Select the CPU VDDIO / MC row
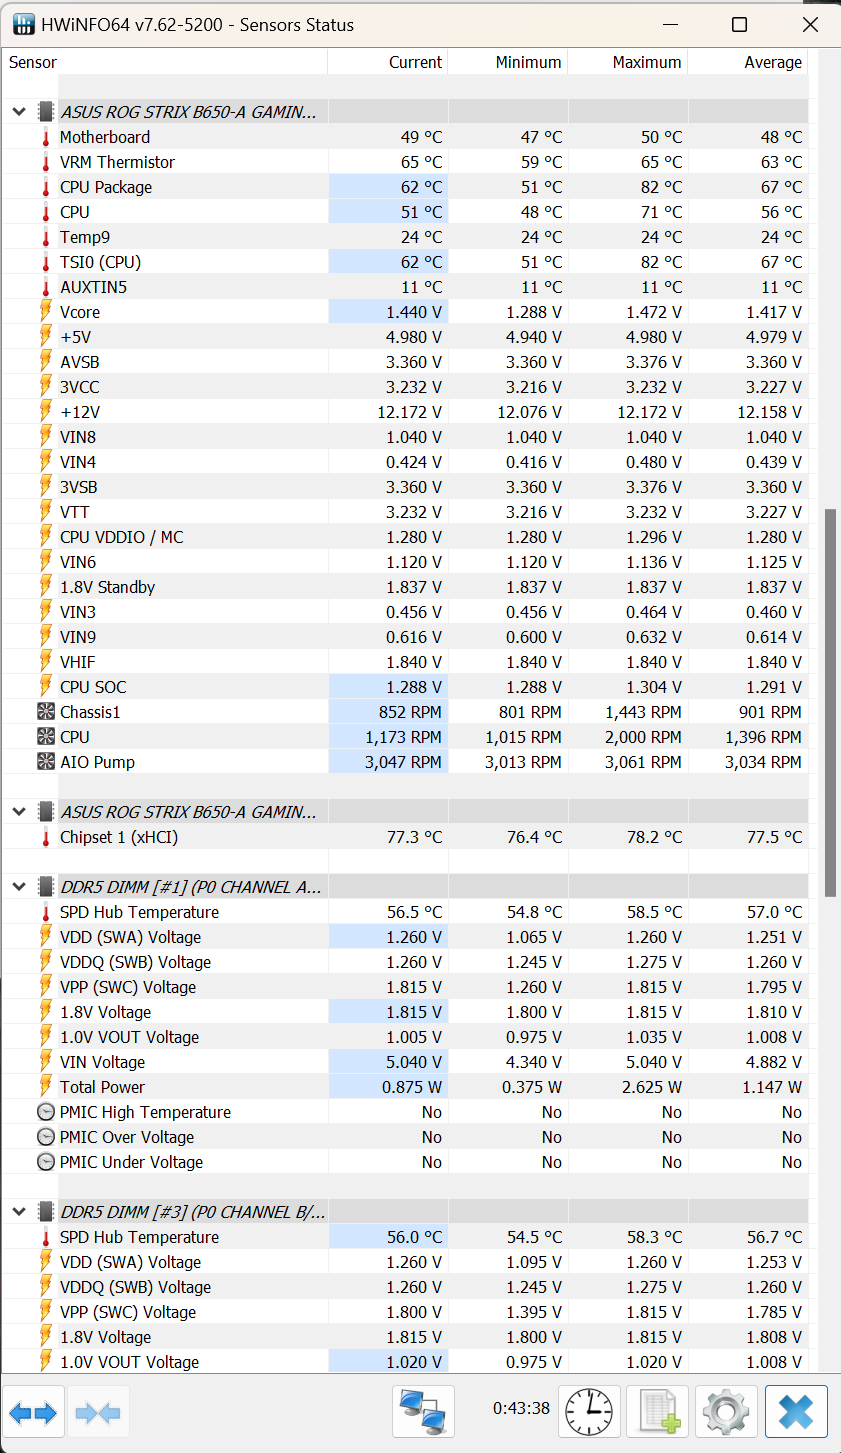This screenshot has height=1453, width=841. 405,537
